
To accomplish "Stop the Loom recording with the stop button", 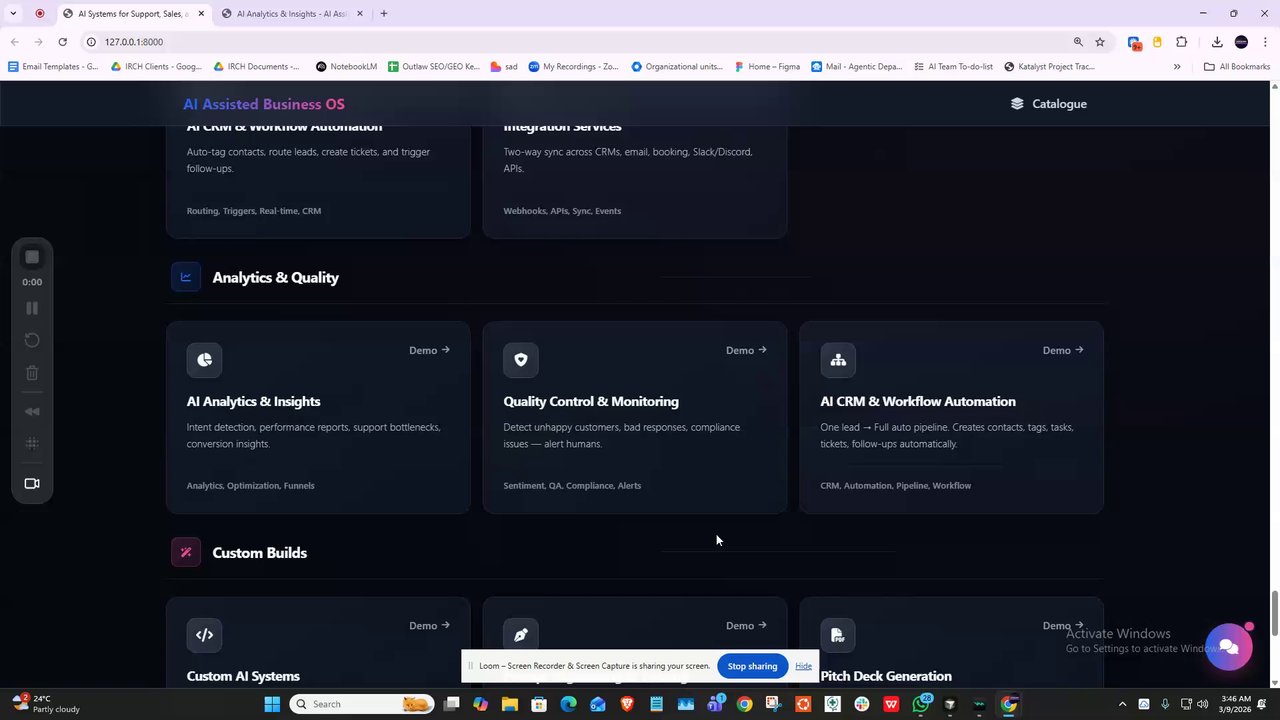I will coord(32,257).
